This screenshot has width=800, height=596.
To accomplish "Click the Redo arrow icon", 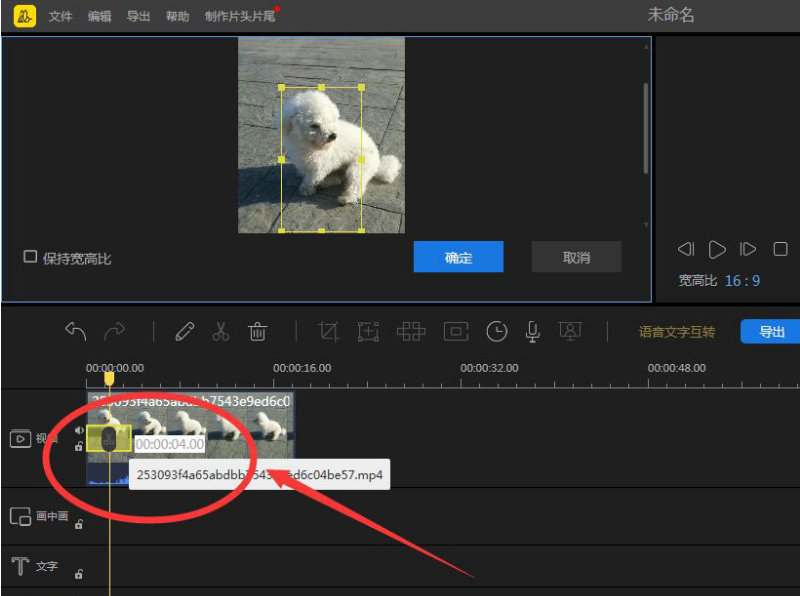I will [x=115, y=332].
